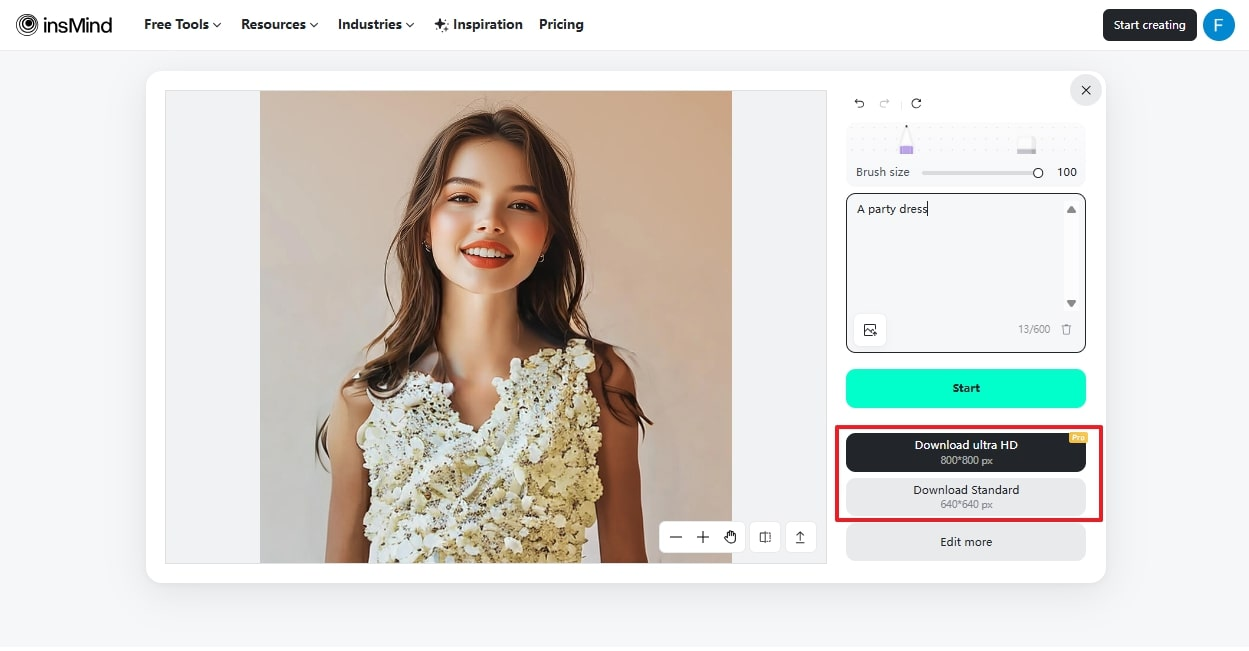Click the undo arrow icon

(859, 103)
